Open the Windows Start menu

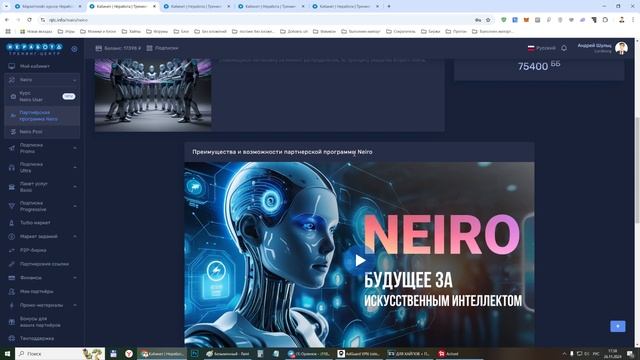click(7, 353)
